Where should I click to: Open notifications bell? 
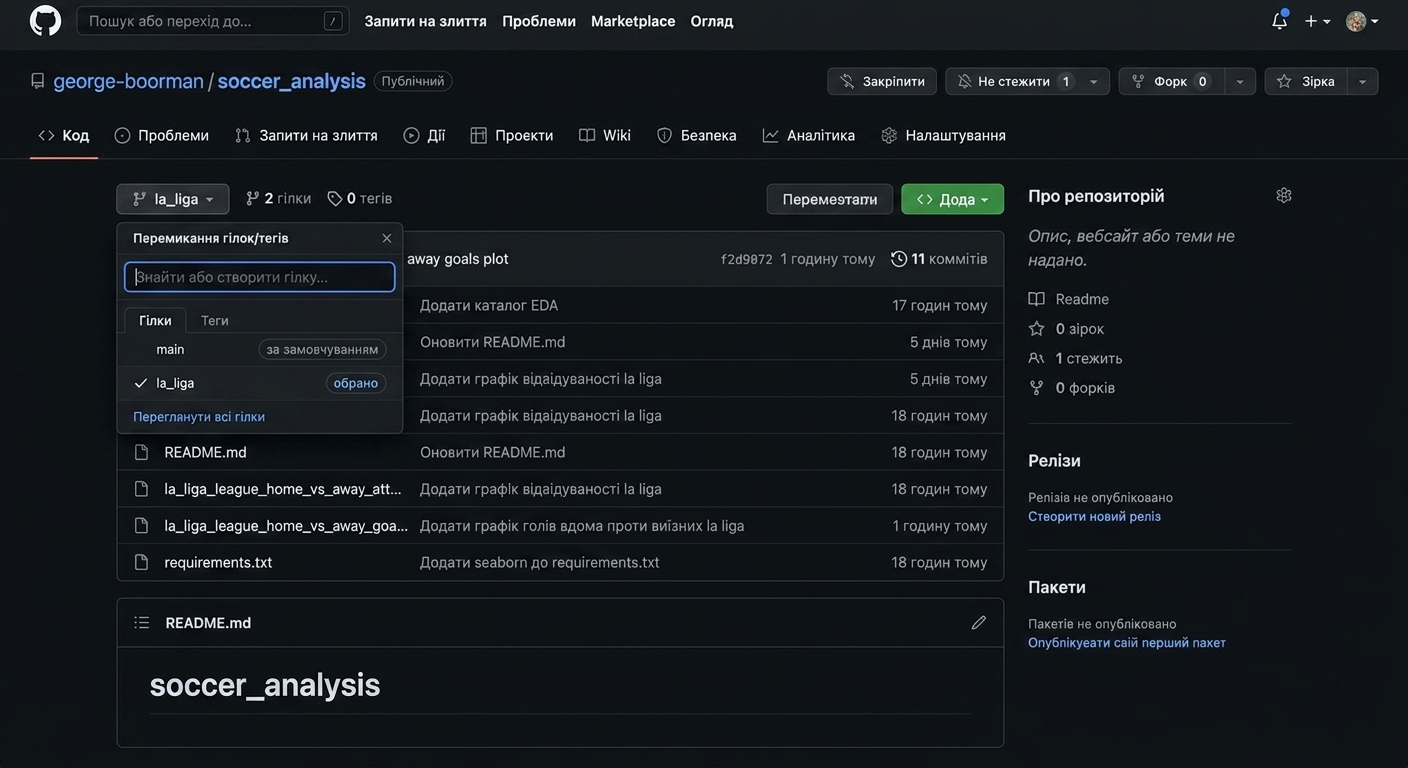(x=1279, y=21)
